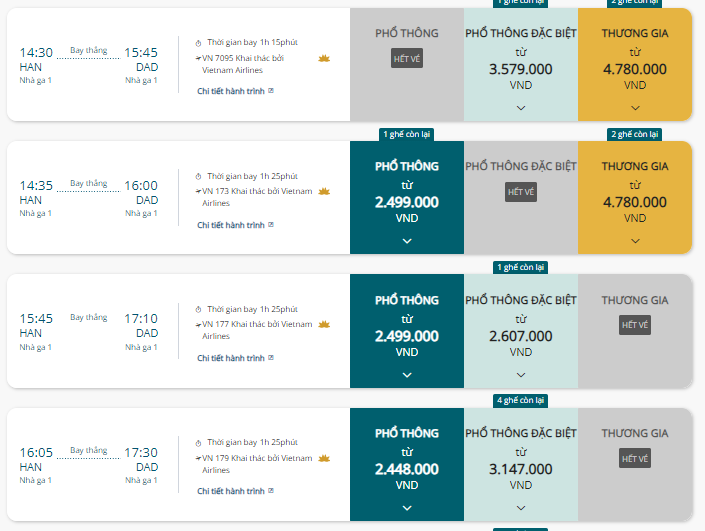Open Chi tiết hành trình for flight VN 7095
The width and height of the screenshot is (705, 531).
tap(231, 91)
